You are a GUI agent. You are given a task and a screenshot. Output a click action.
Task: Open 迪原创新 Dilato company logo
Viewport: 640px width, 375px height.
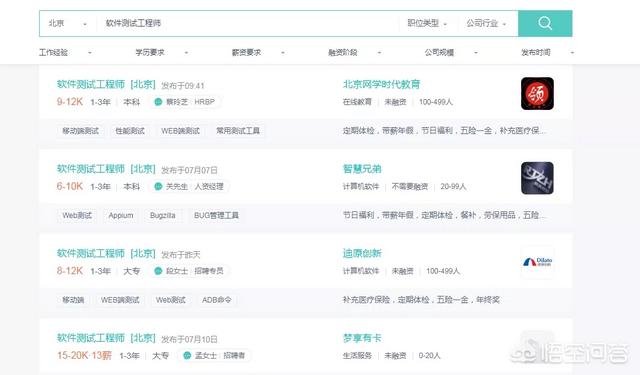(537, 262)
